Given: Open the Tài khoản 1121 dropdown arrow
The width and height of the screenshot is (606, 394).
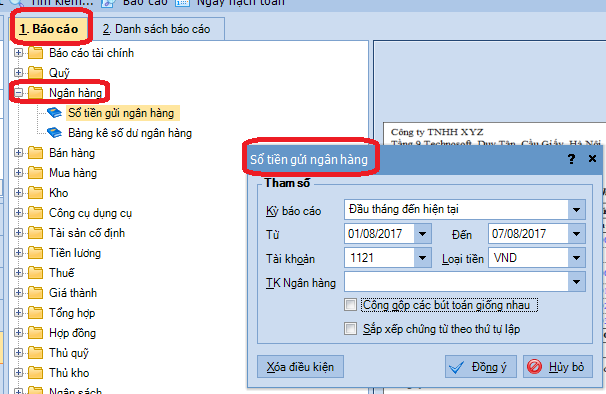Looking at the screenshot, I should (x=422, y=258).
